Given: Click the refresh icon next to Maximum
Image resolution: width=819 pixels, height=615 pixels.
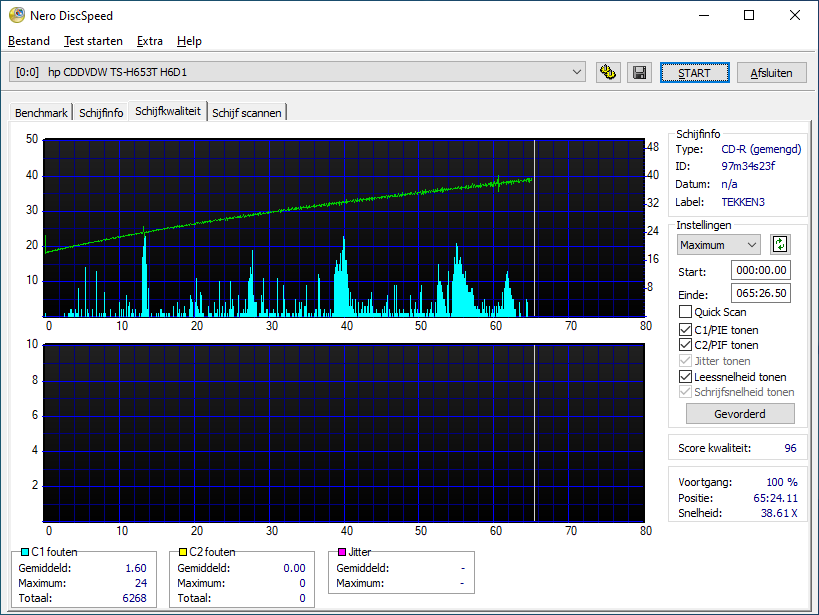Looking at the screenshot, I should pyautogui.click(x=780, y=245).
